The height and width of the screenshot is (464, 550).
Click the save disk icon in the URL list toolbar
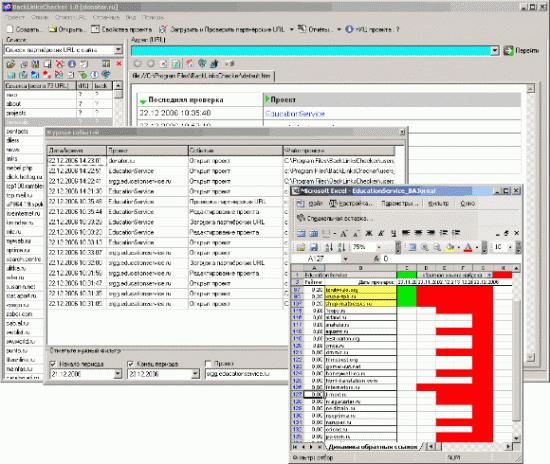[x=35, y=64]
